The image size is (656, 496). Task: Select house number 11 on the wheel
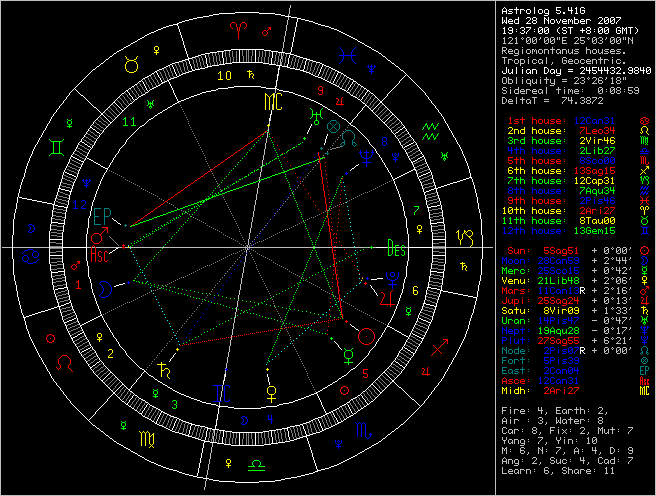tap(129, 122)
